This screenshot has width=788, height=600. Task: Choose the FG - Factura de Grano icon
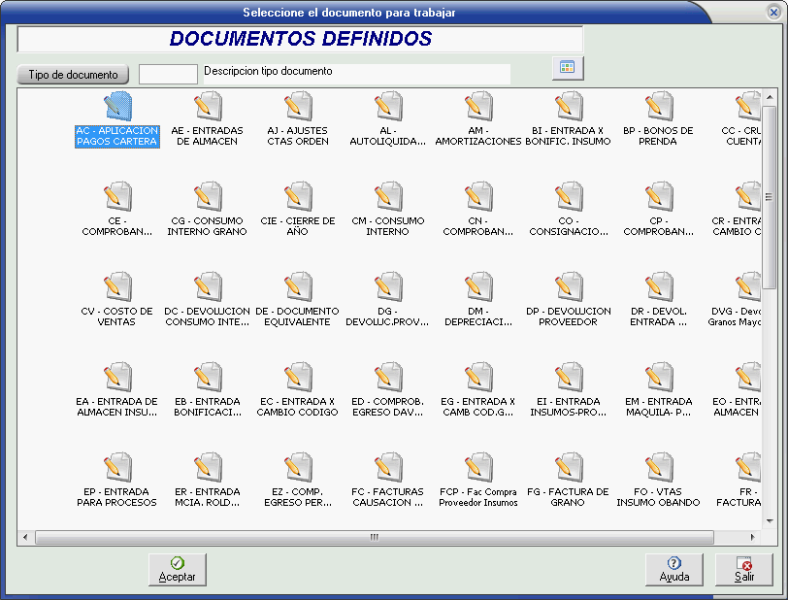tap(568, 467)
